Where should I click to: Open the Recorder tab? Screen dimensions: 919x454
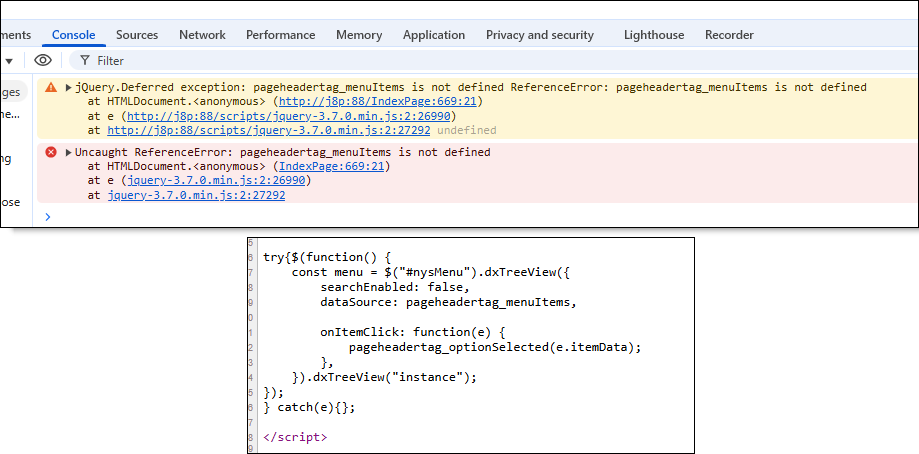coord(729,35)
